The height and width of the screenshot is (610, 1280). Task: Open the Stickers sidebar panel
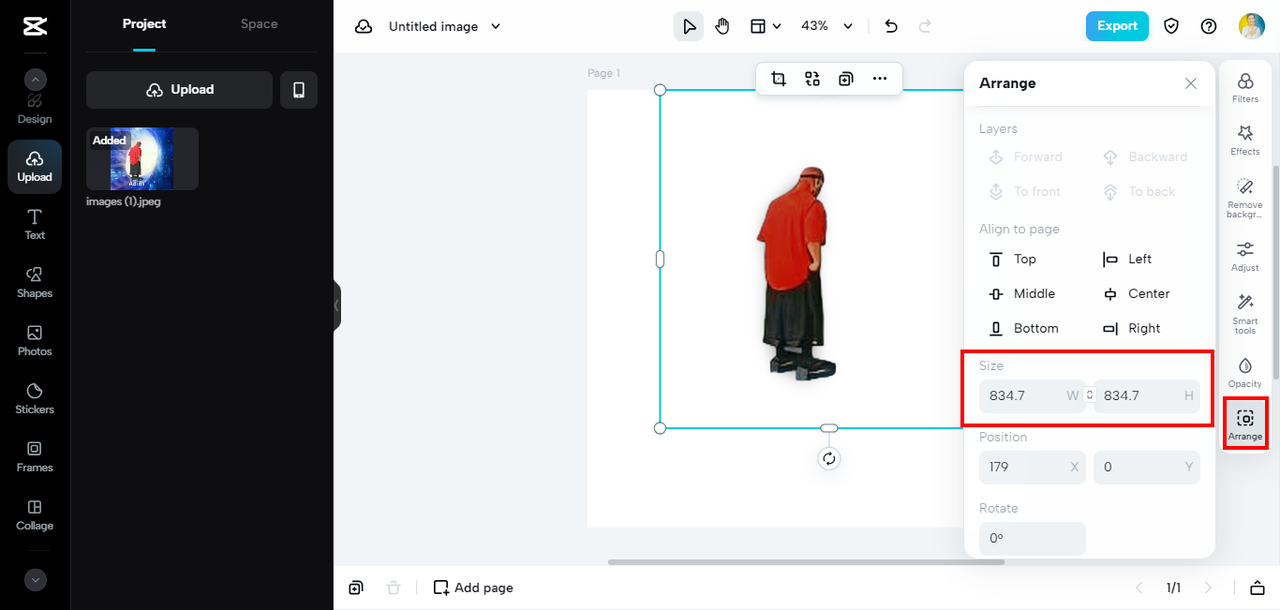pos(34,398)
